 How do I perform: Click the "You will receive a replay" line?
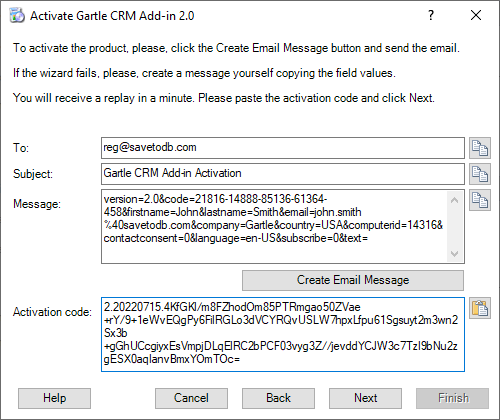pos(224,98)
